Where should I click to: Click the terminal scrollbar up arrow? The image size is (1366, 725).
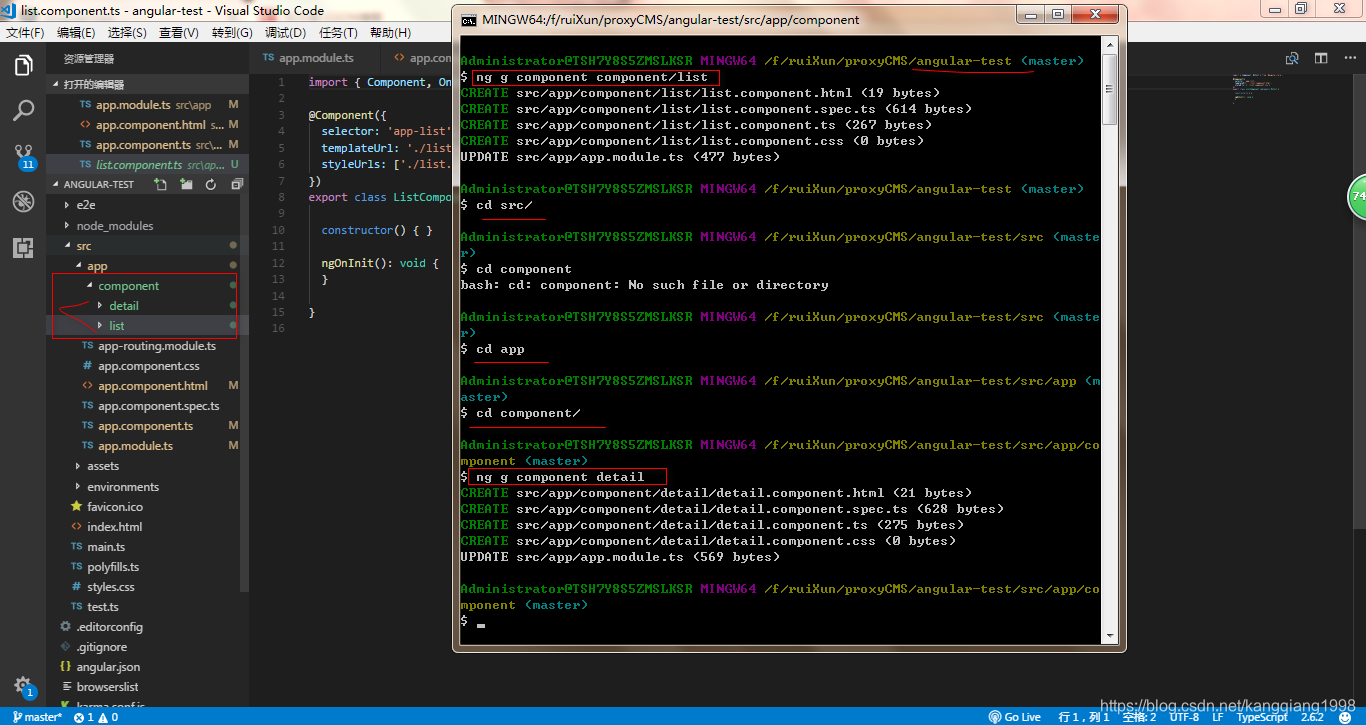[1109, 46]
